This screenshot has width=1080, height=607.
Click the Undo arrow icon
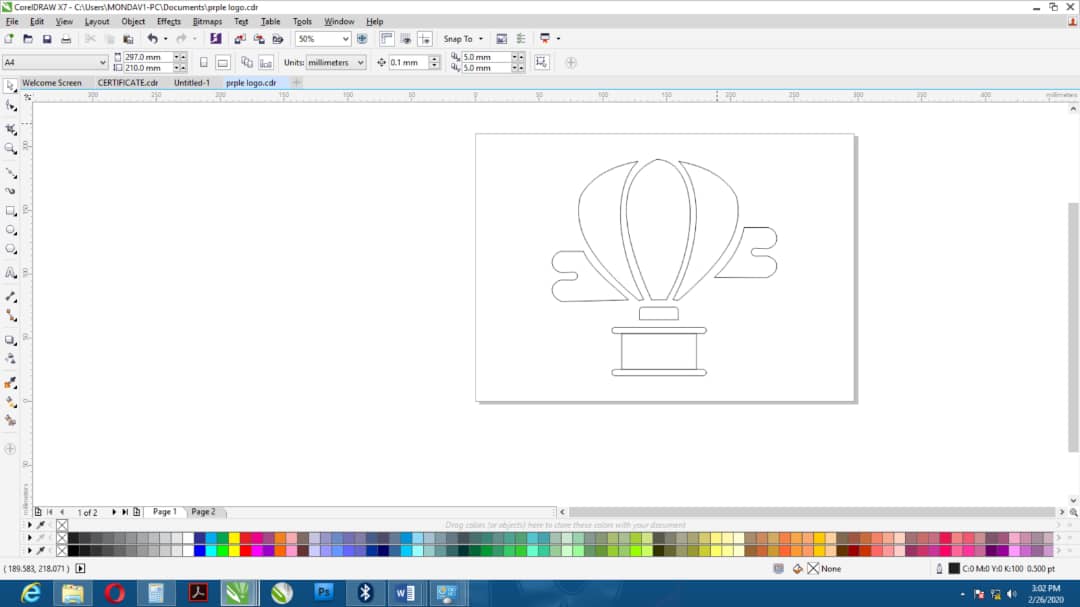(152, 39)
